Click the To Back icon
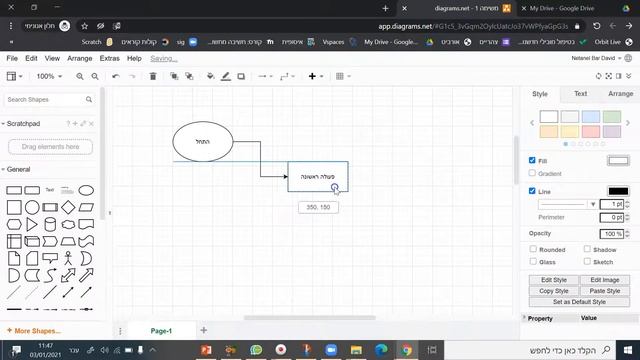640x360 pixels. click(x=189, y=76)
